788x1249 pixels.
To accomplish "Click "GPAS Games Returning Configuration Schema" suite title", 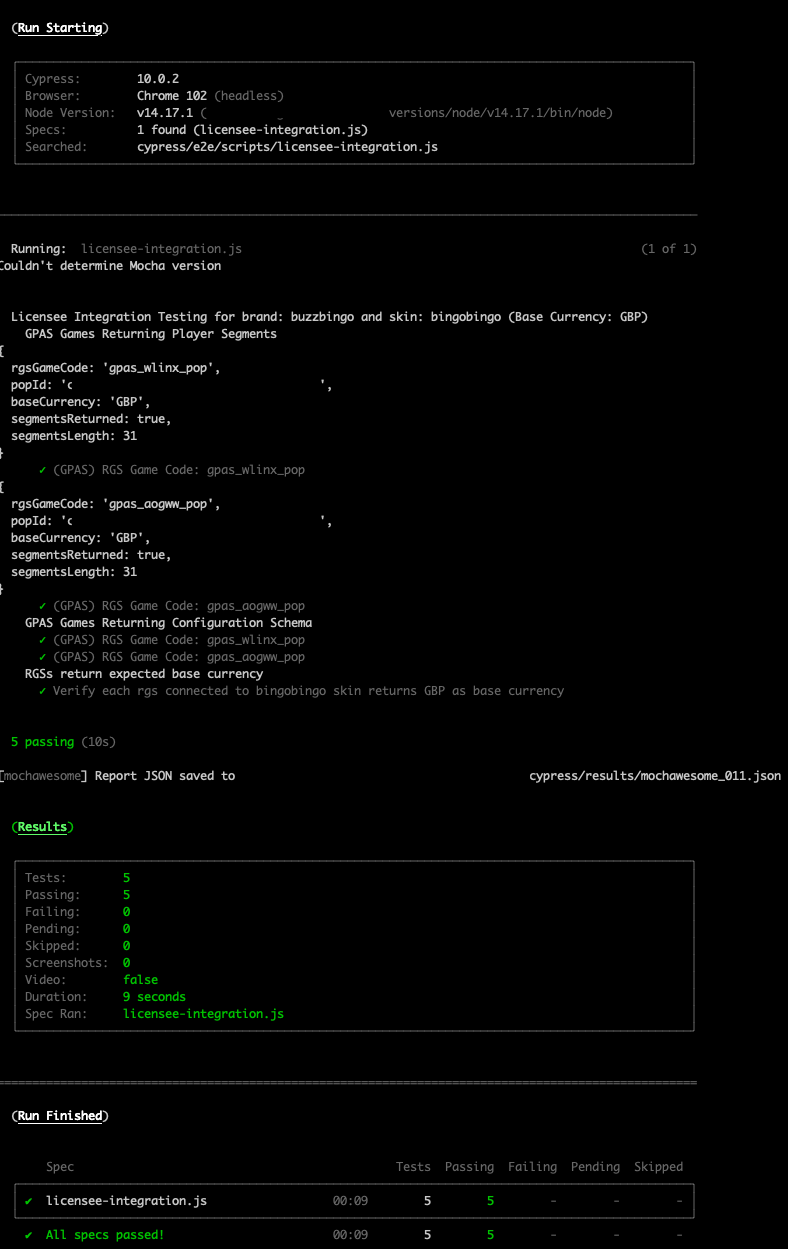I will click(168, 622).
